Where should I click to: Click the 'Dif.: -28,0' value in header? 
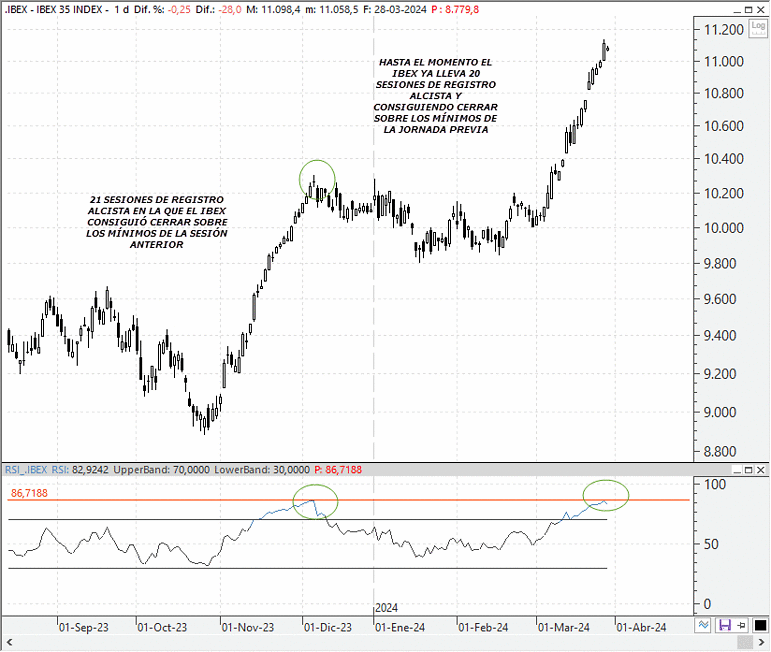218,9
